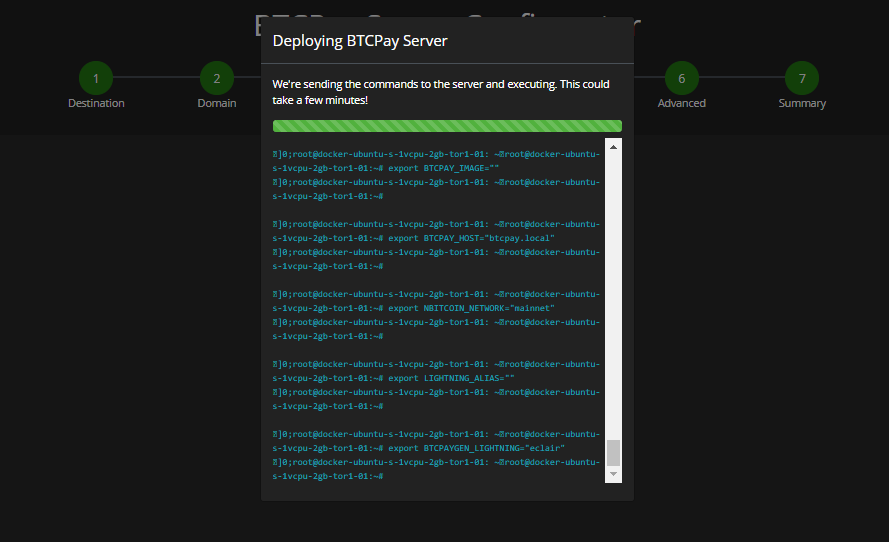
Task: Click step 2 circle in wizard
Action: [217, 78]
